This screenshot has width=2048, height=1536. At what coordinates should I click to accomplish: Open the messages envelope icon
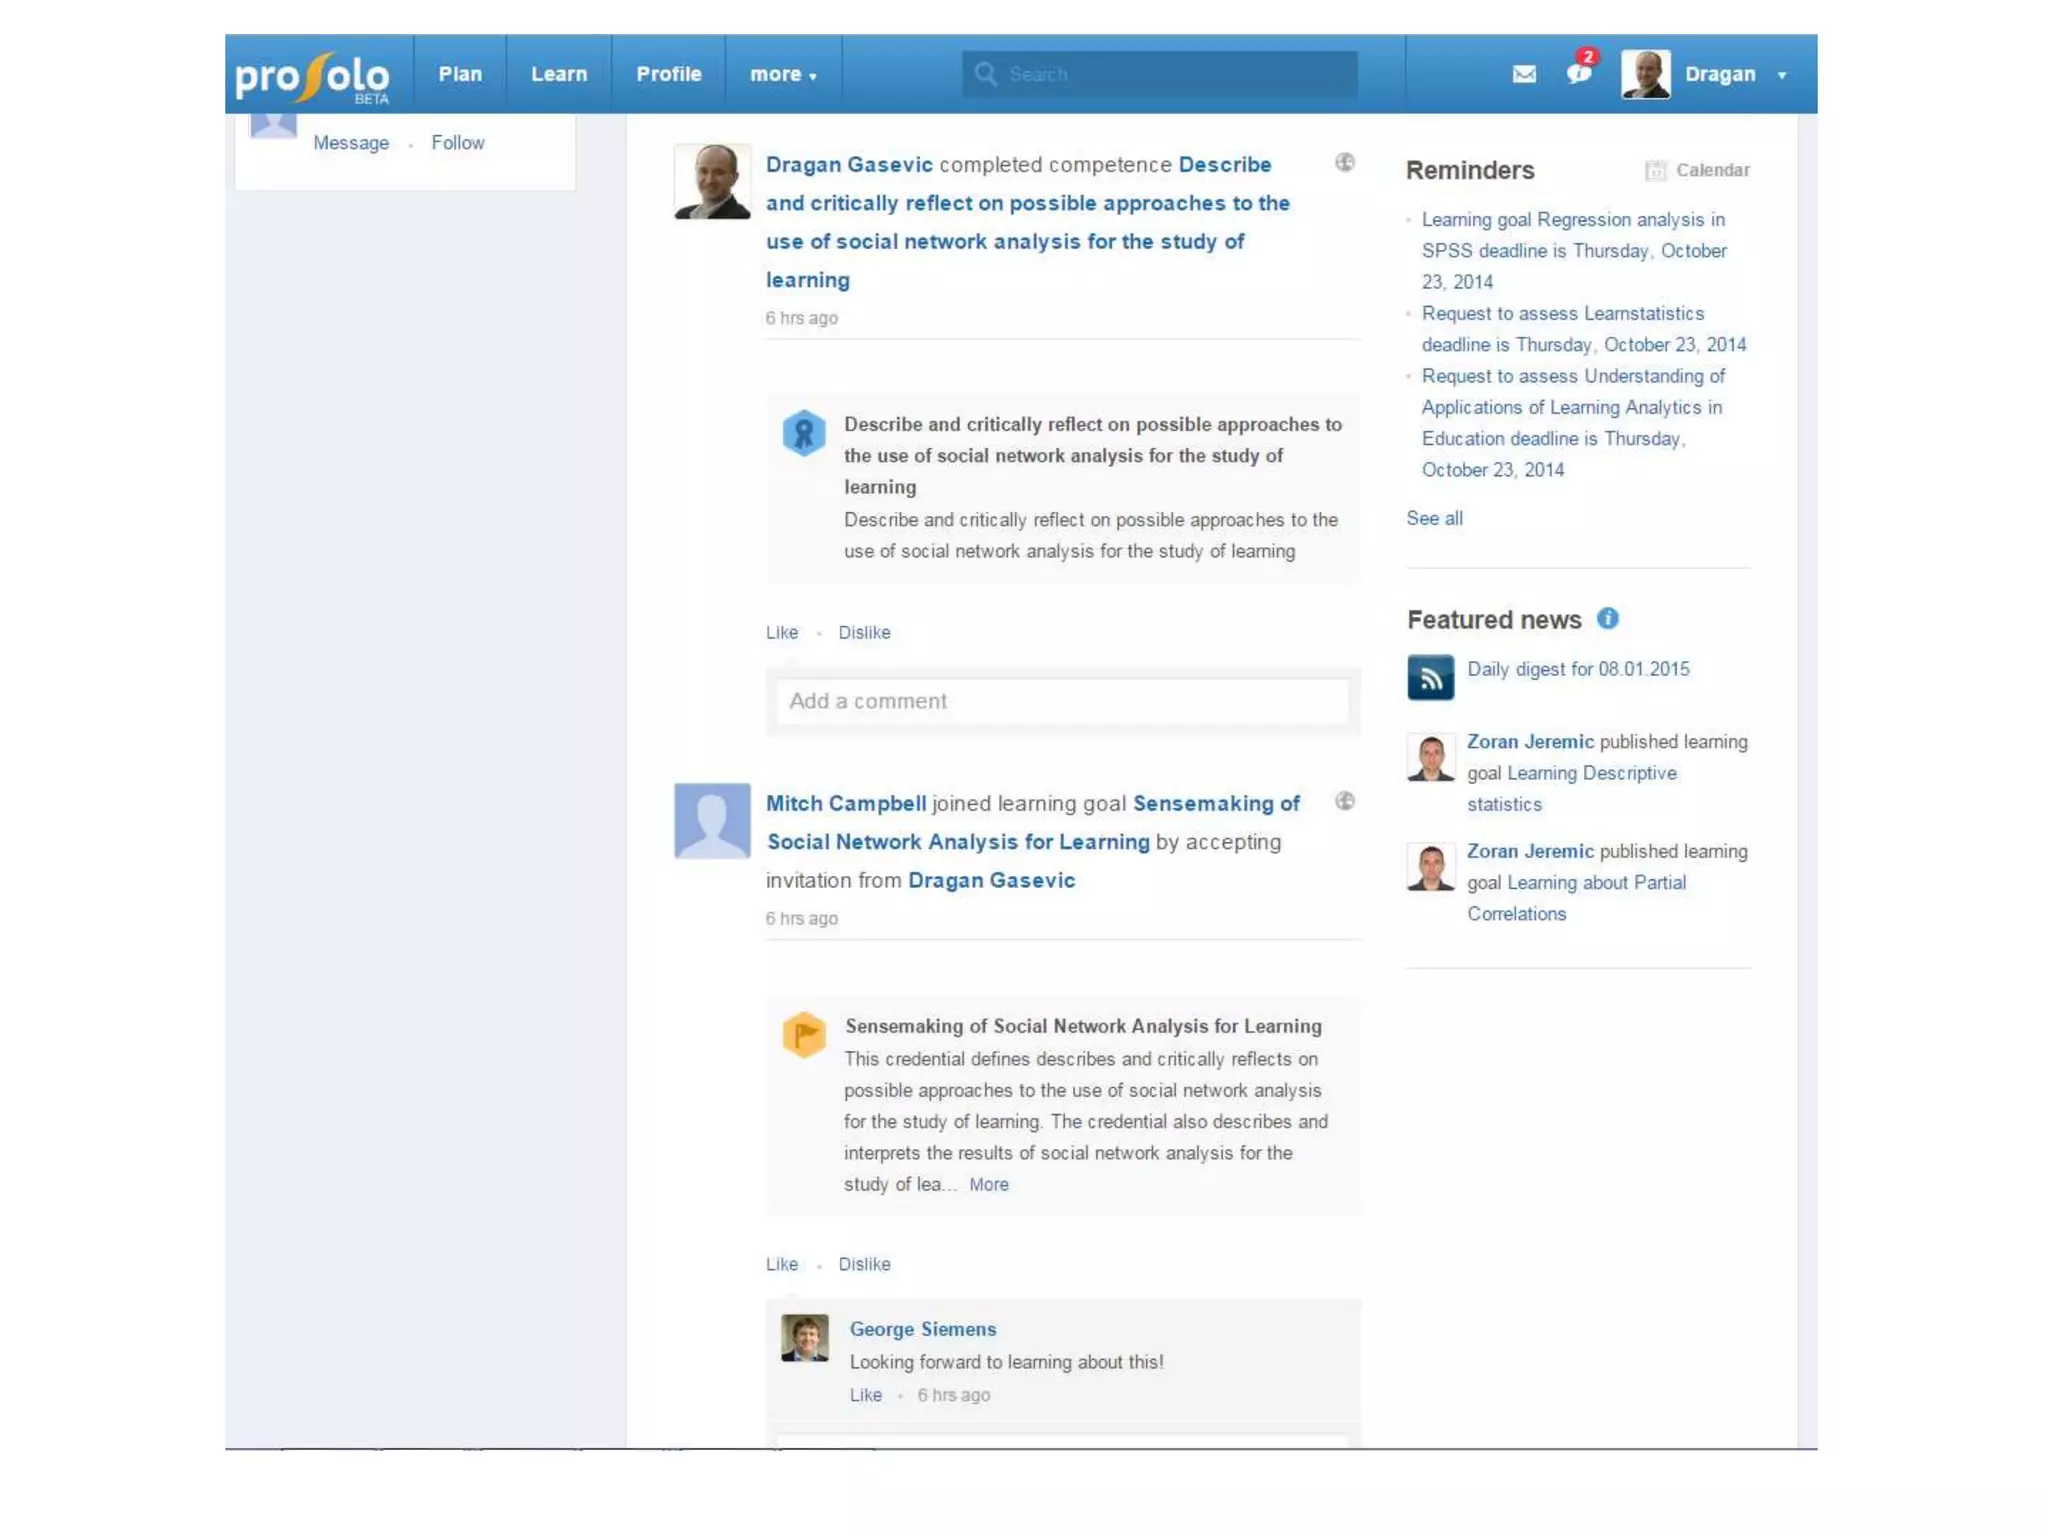pos(1523,74)
